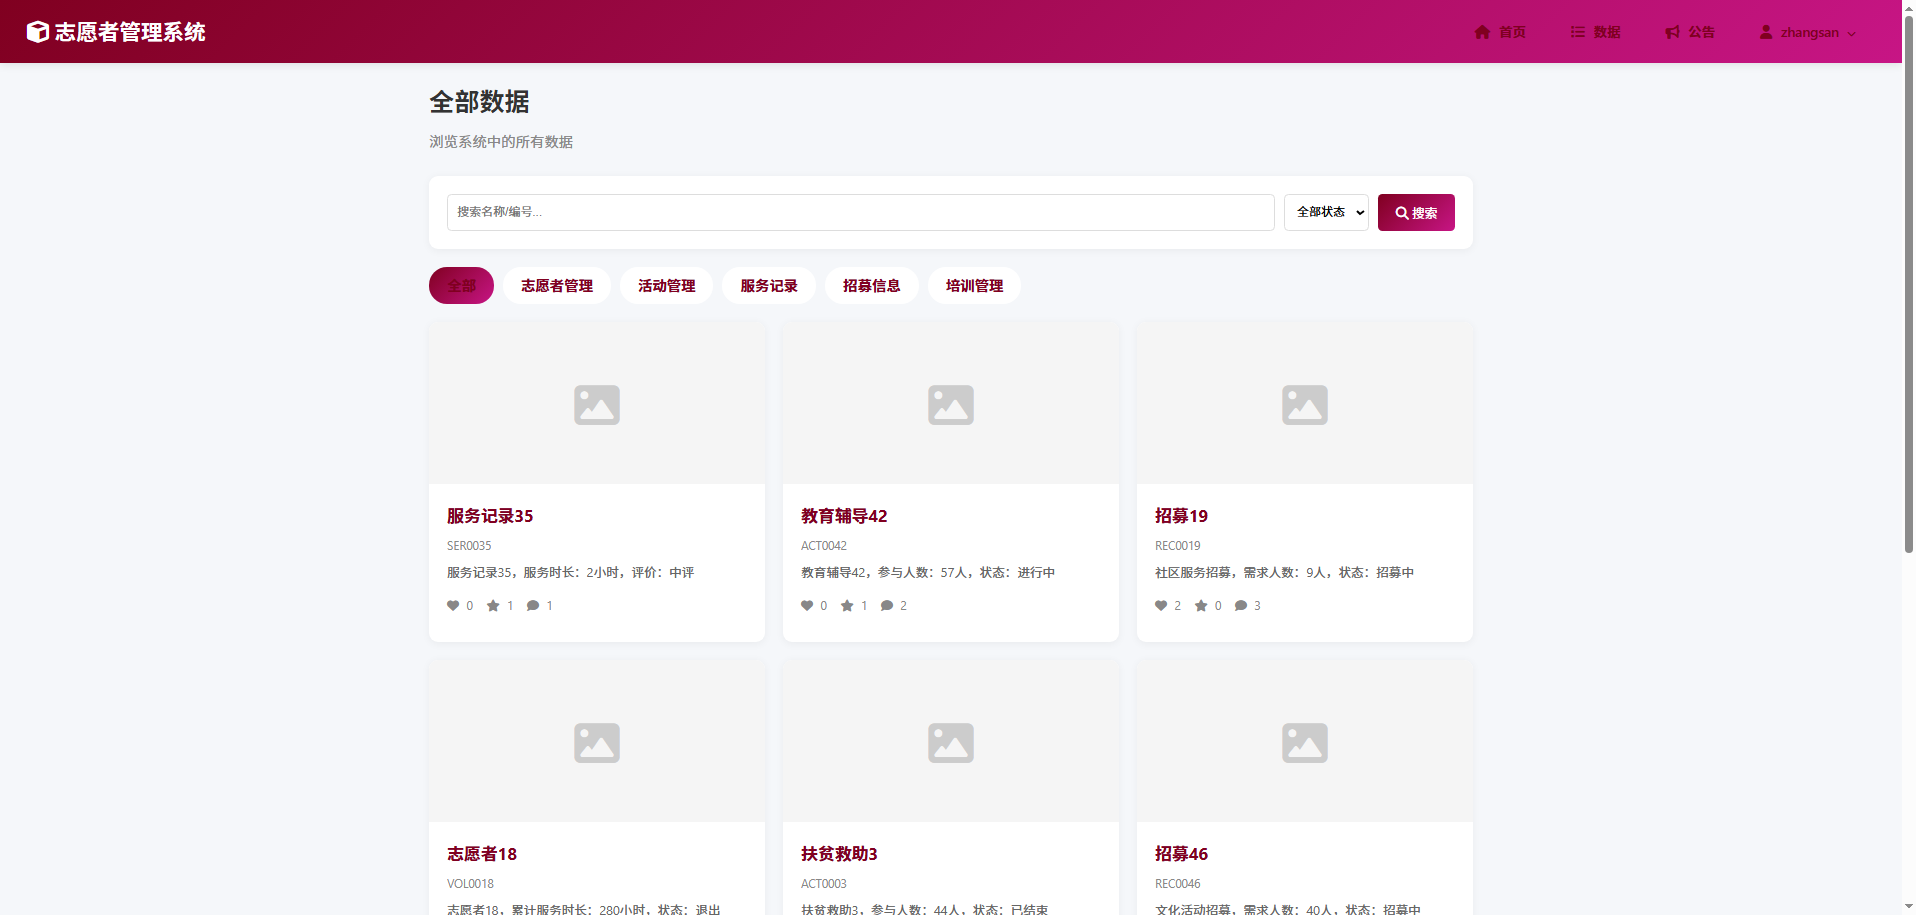Open 公告 in the top navigation
Screen dimensions: 1916x915
[x=1690, y=32]
